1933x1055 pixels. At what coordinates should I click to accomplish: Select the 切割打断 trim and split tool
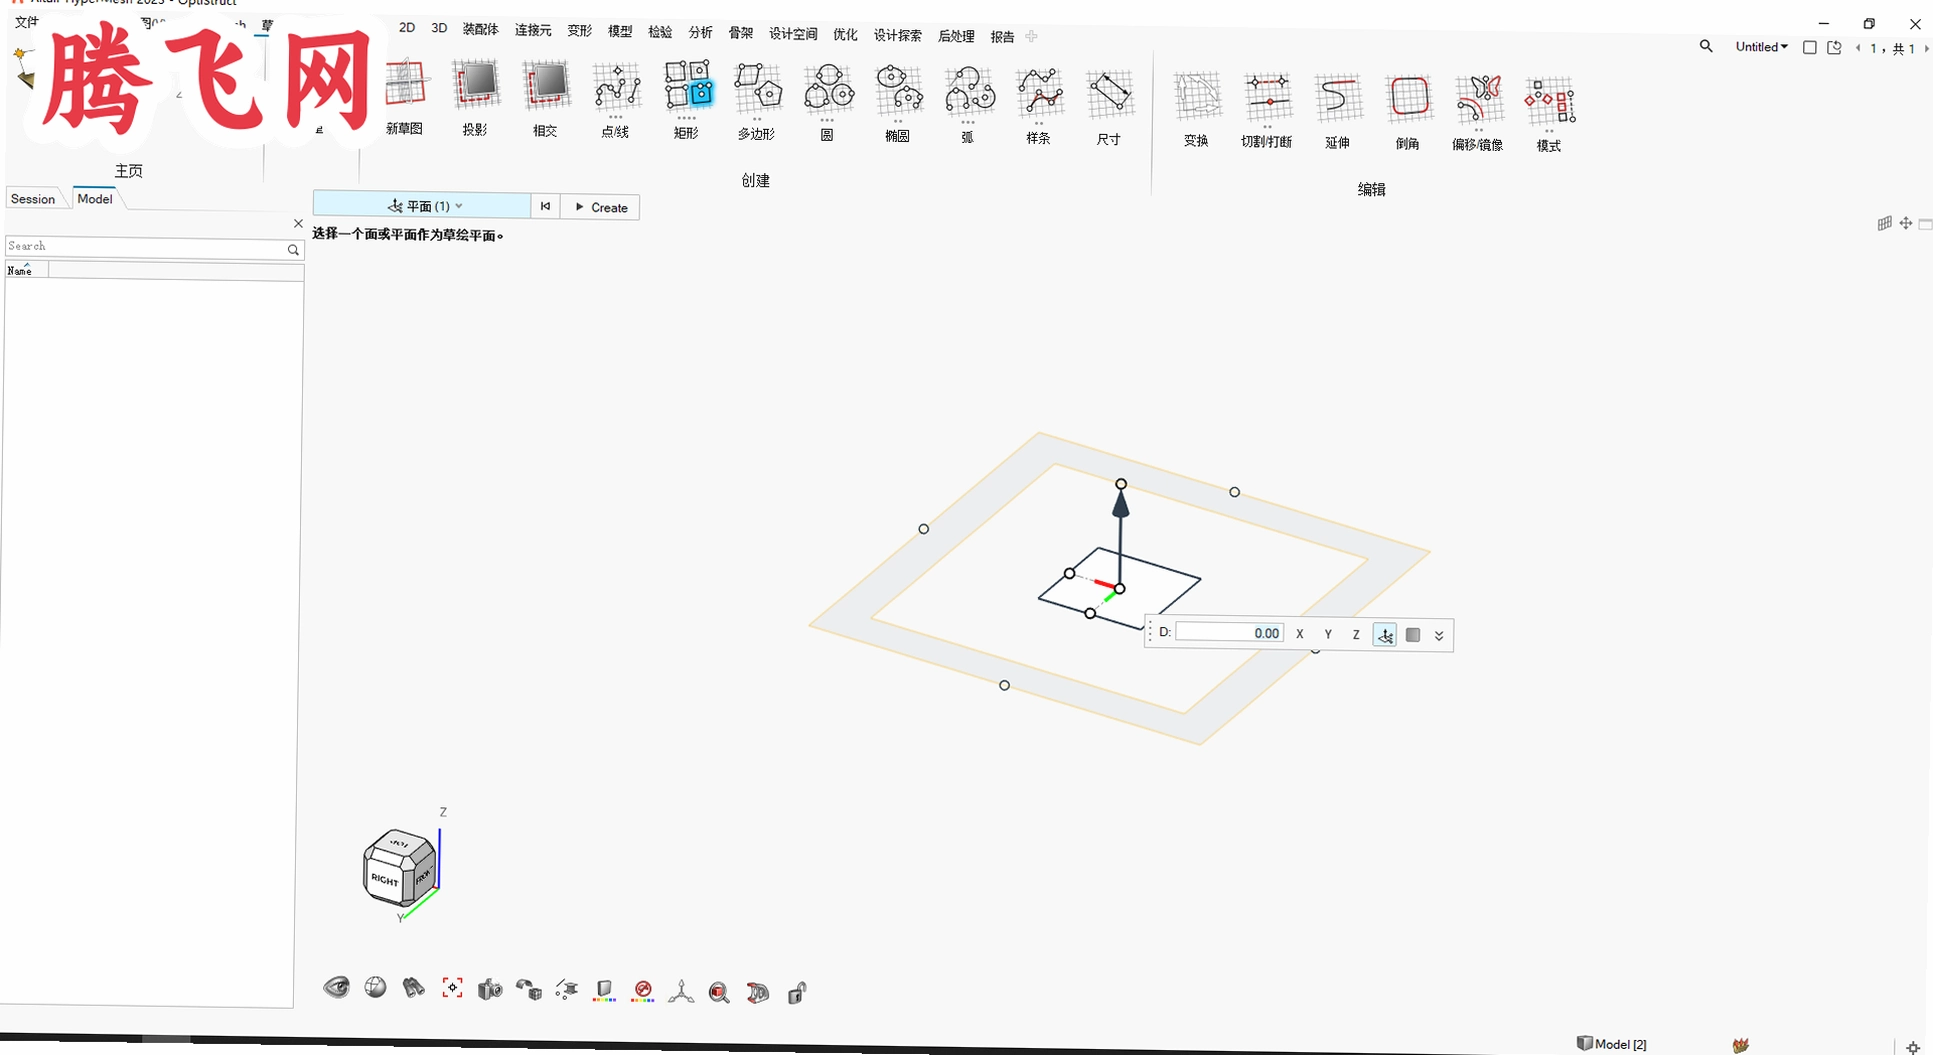[1267, 110]
